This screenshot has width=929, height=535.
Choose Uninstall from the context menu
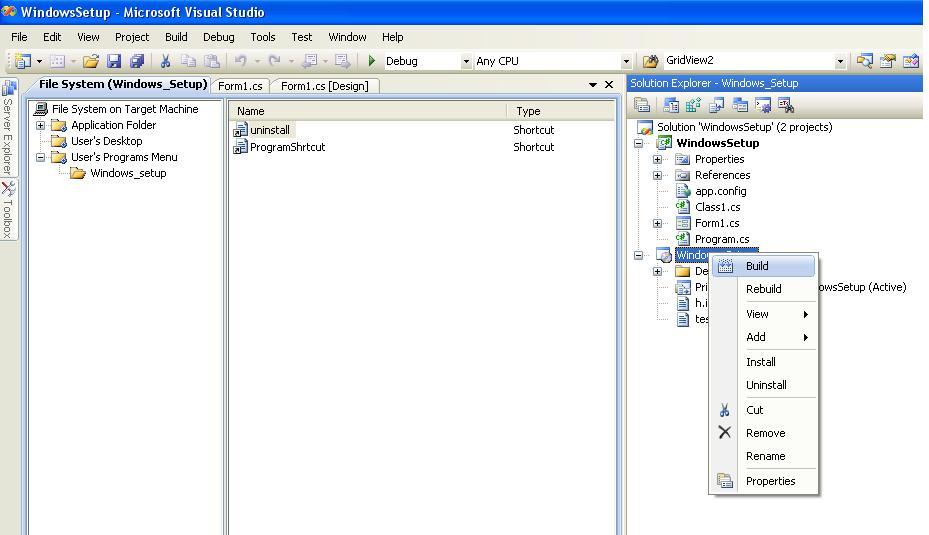[763, 385]
